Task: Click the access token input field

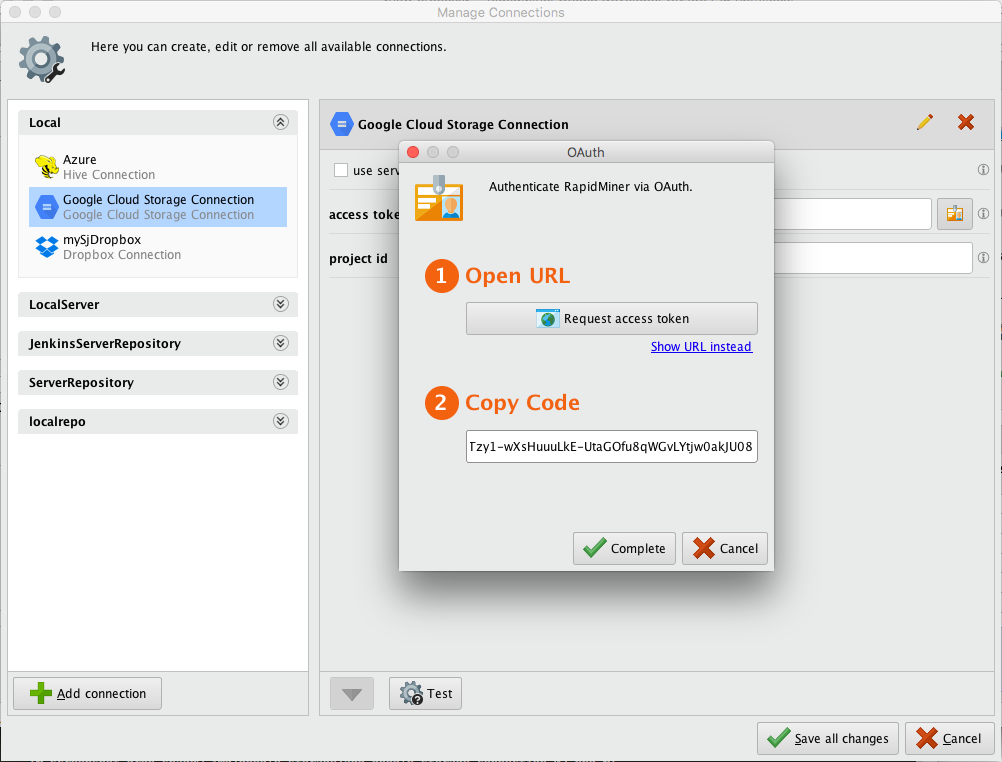Action: [852, 214]
